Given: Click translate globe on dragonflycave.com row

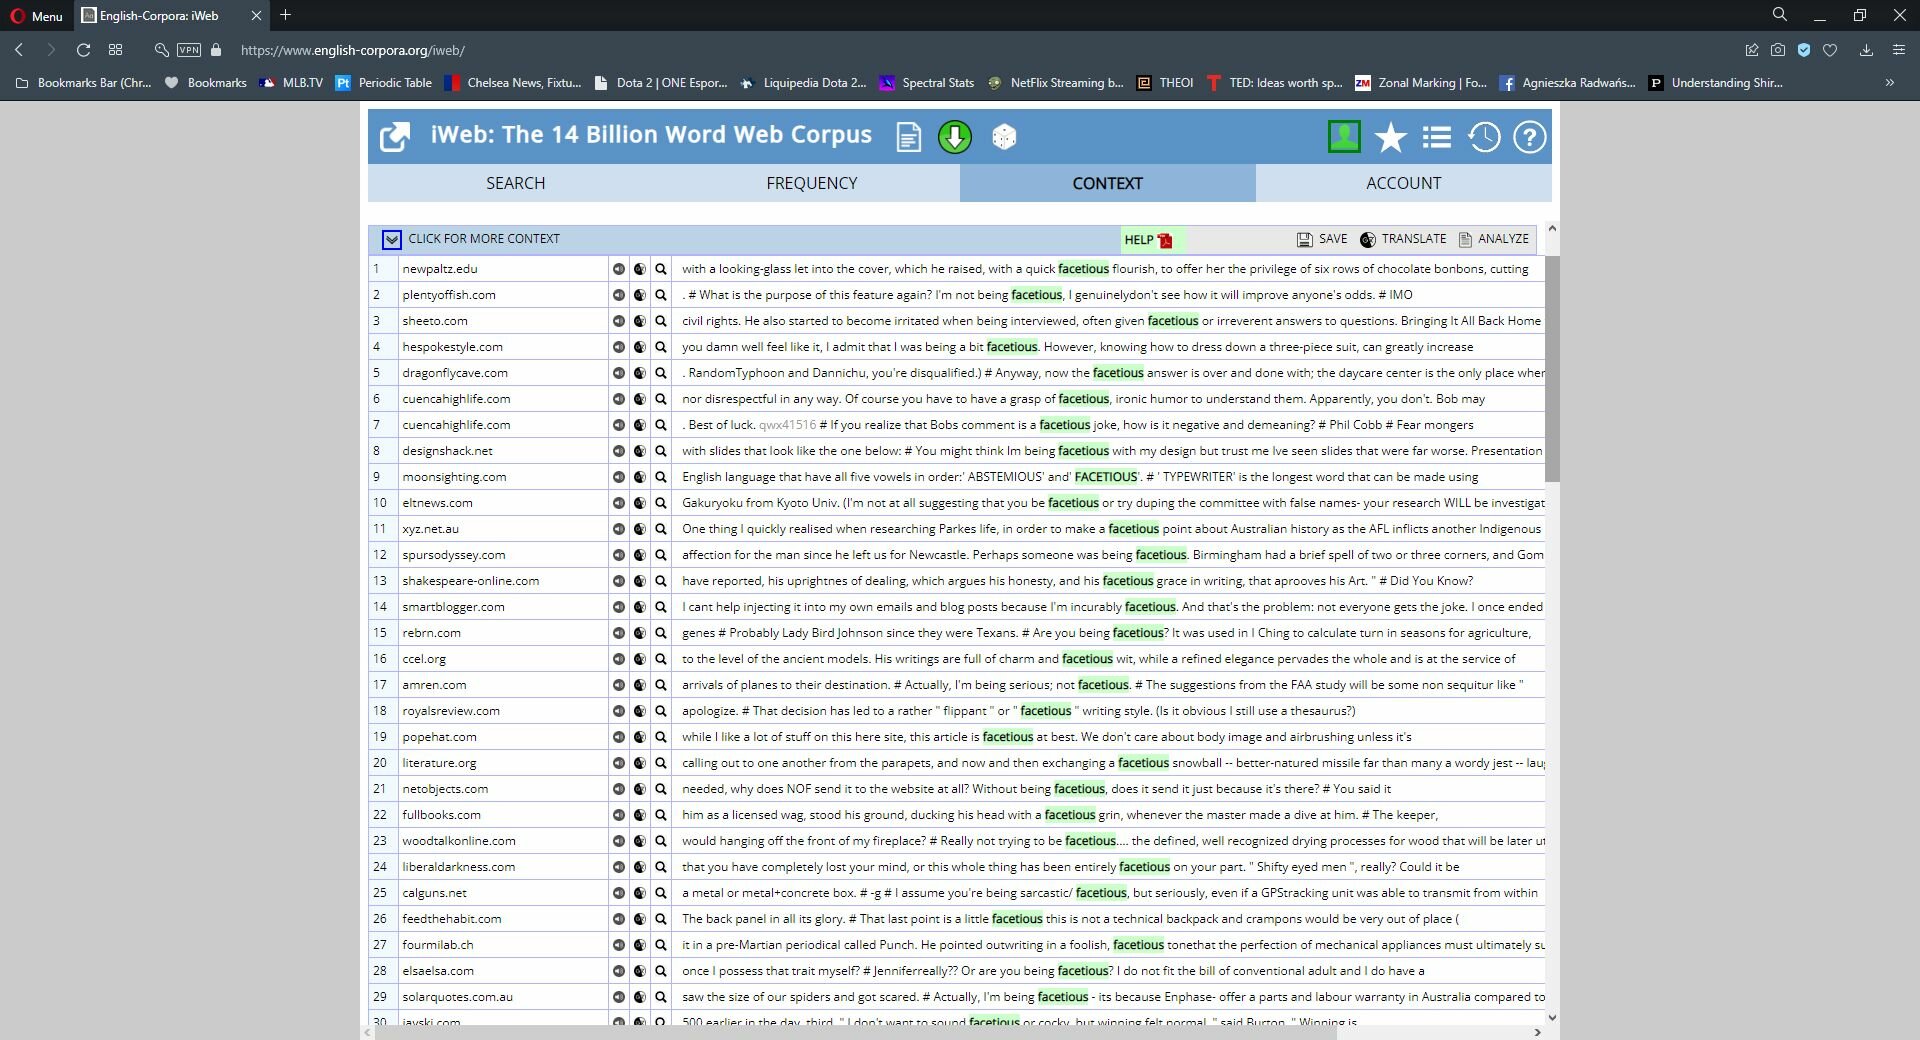Looking at the screenshot, I should [x=640, y=373].
